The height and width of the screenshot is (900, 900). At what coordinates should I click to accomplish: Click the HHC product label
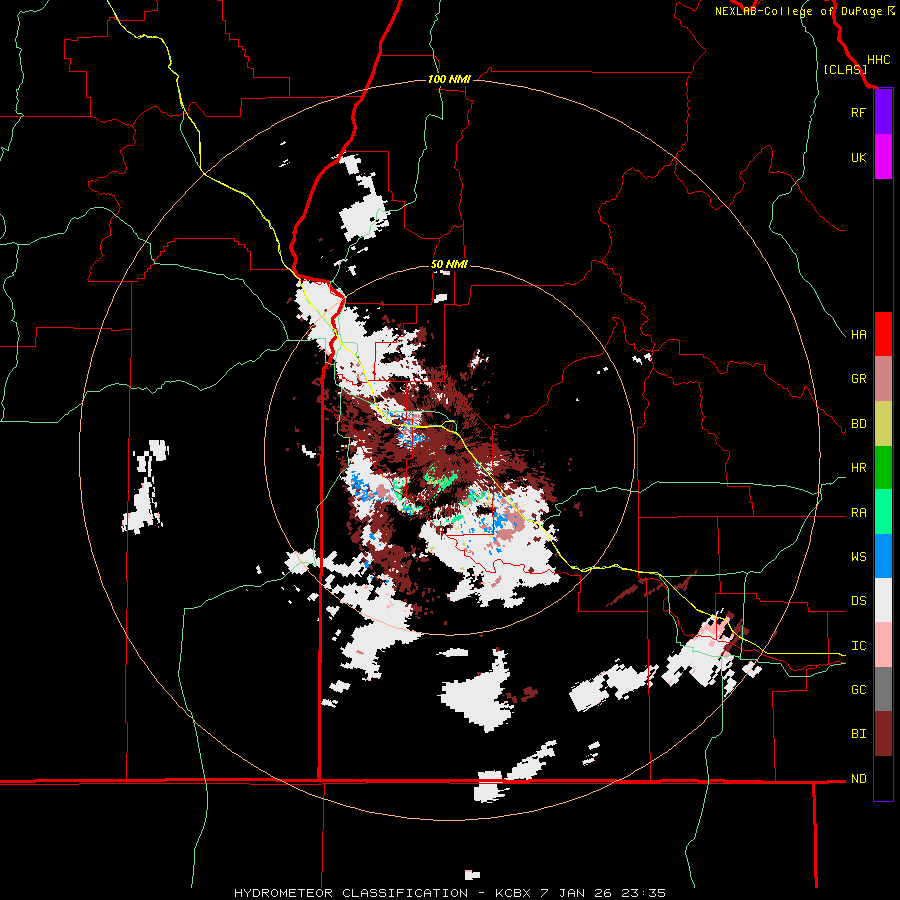878,60
